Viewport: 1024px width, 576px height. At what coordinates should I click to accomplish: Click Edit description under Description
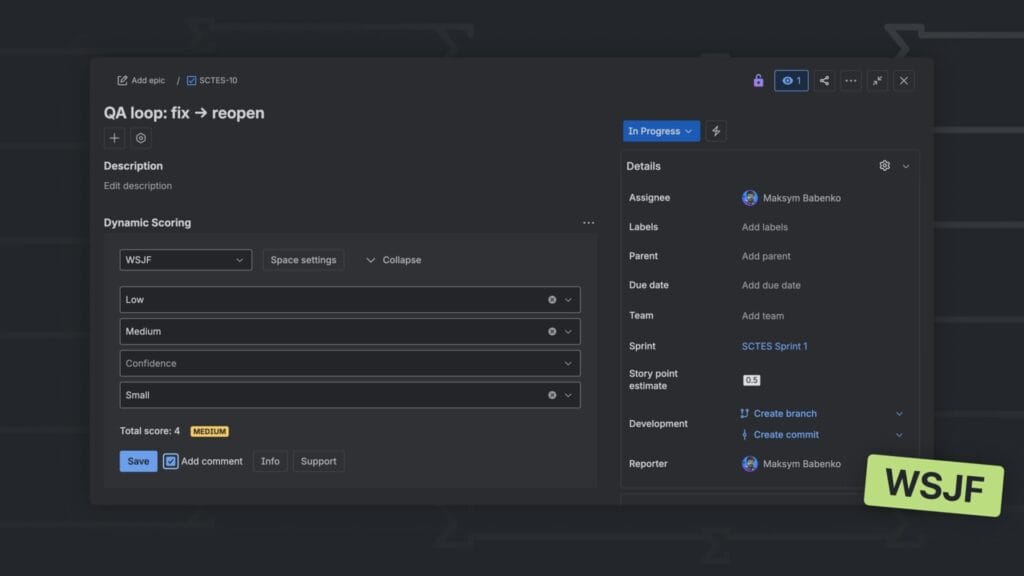[137, 185]
